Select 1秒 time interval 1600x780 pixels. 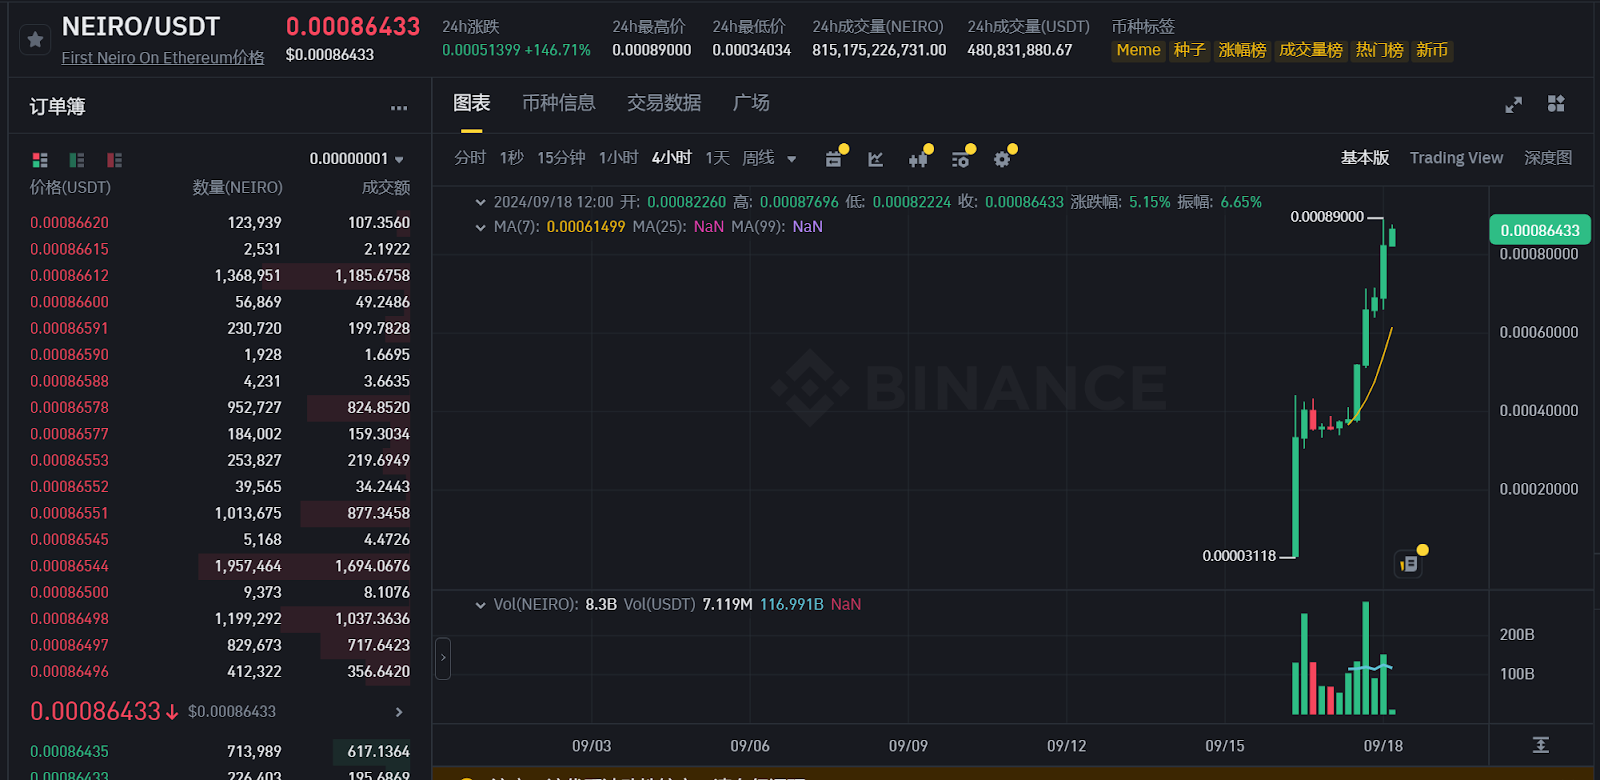pyautogui.click(x=512, y=158)
